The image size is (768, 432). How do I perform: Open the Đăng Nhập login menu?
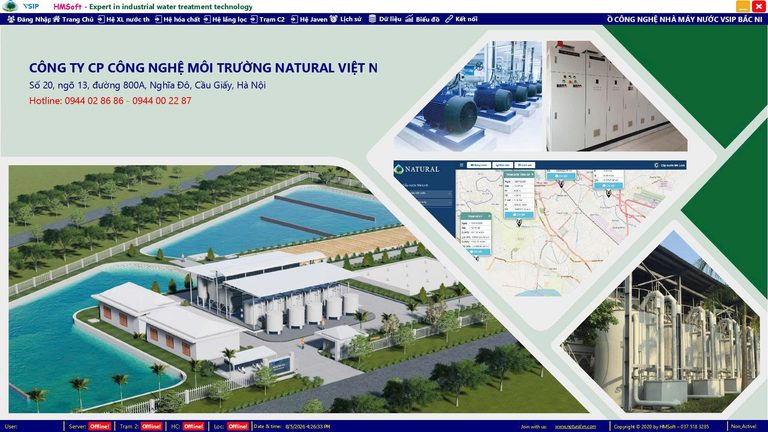coord(29,19)
